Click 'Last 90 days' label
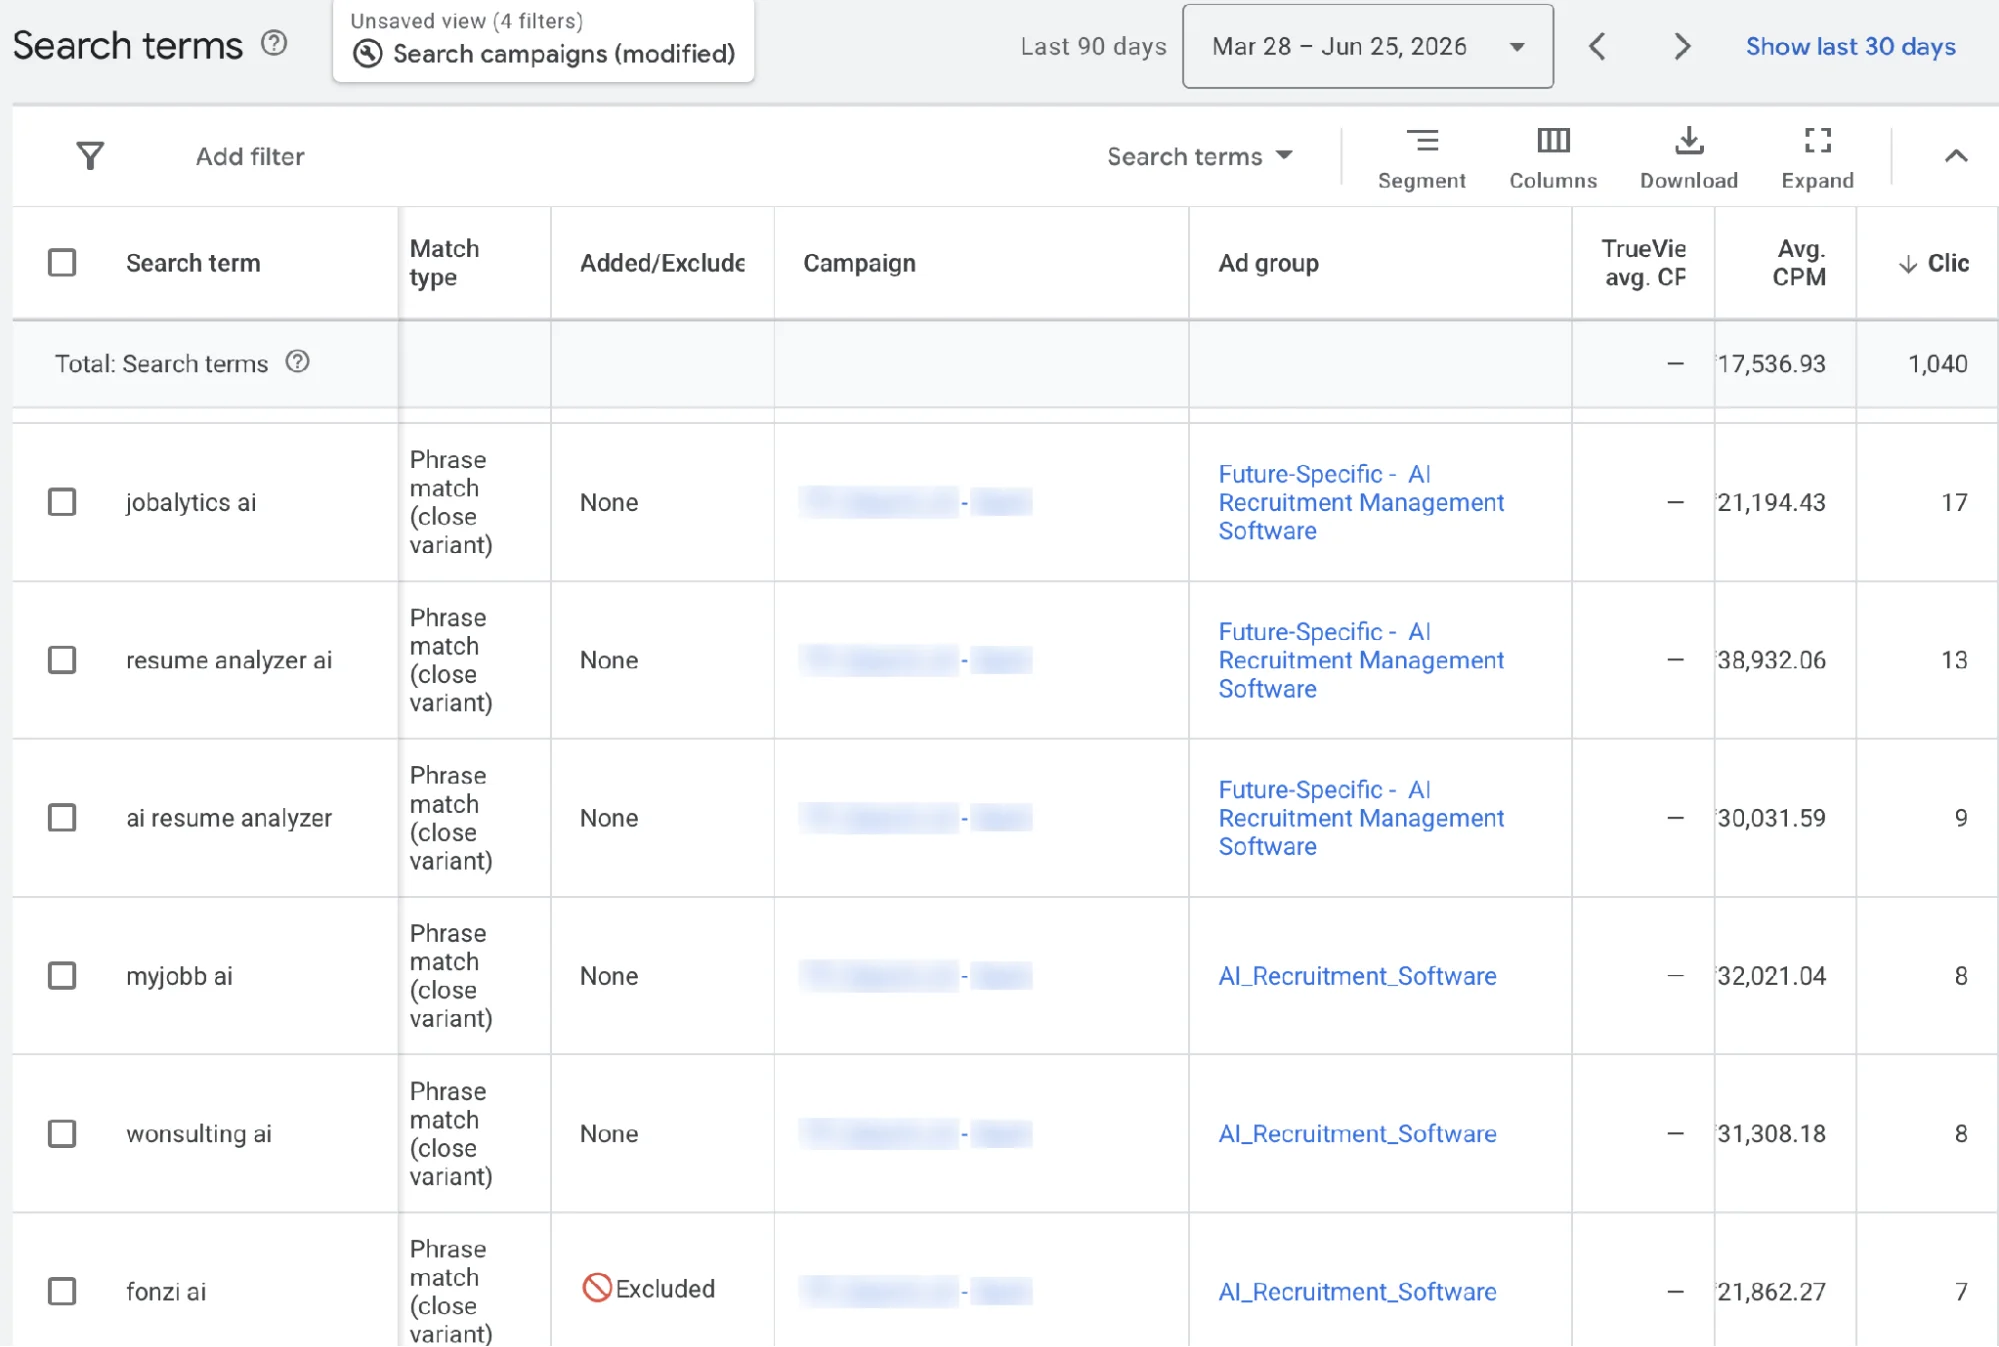 tap(1093, 47)
